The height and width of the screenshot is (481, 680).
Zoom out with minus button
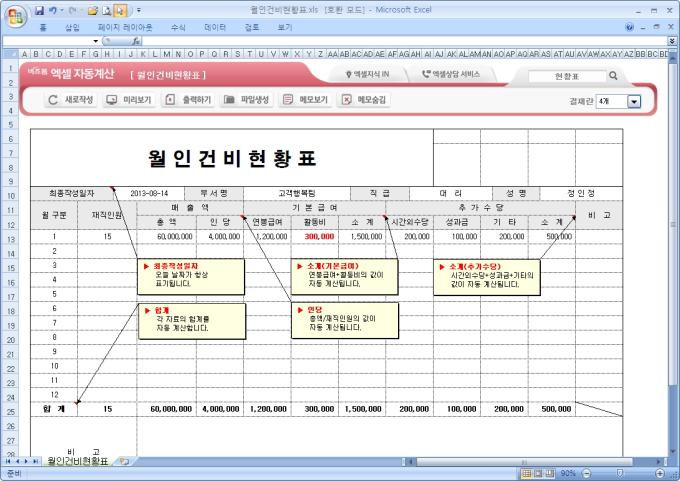pos(586,473)
